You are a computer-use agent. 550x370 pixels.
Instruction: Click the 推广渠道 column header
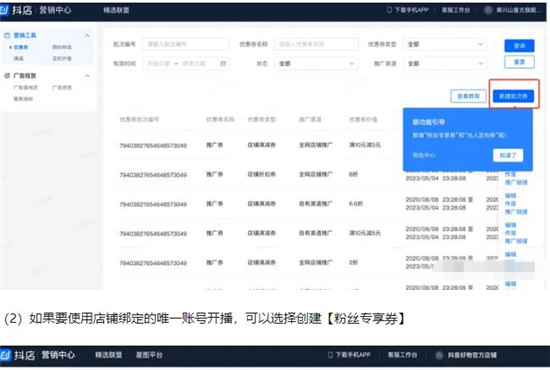coord(310,119)
